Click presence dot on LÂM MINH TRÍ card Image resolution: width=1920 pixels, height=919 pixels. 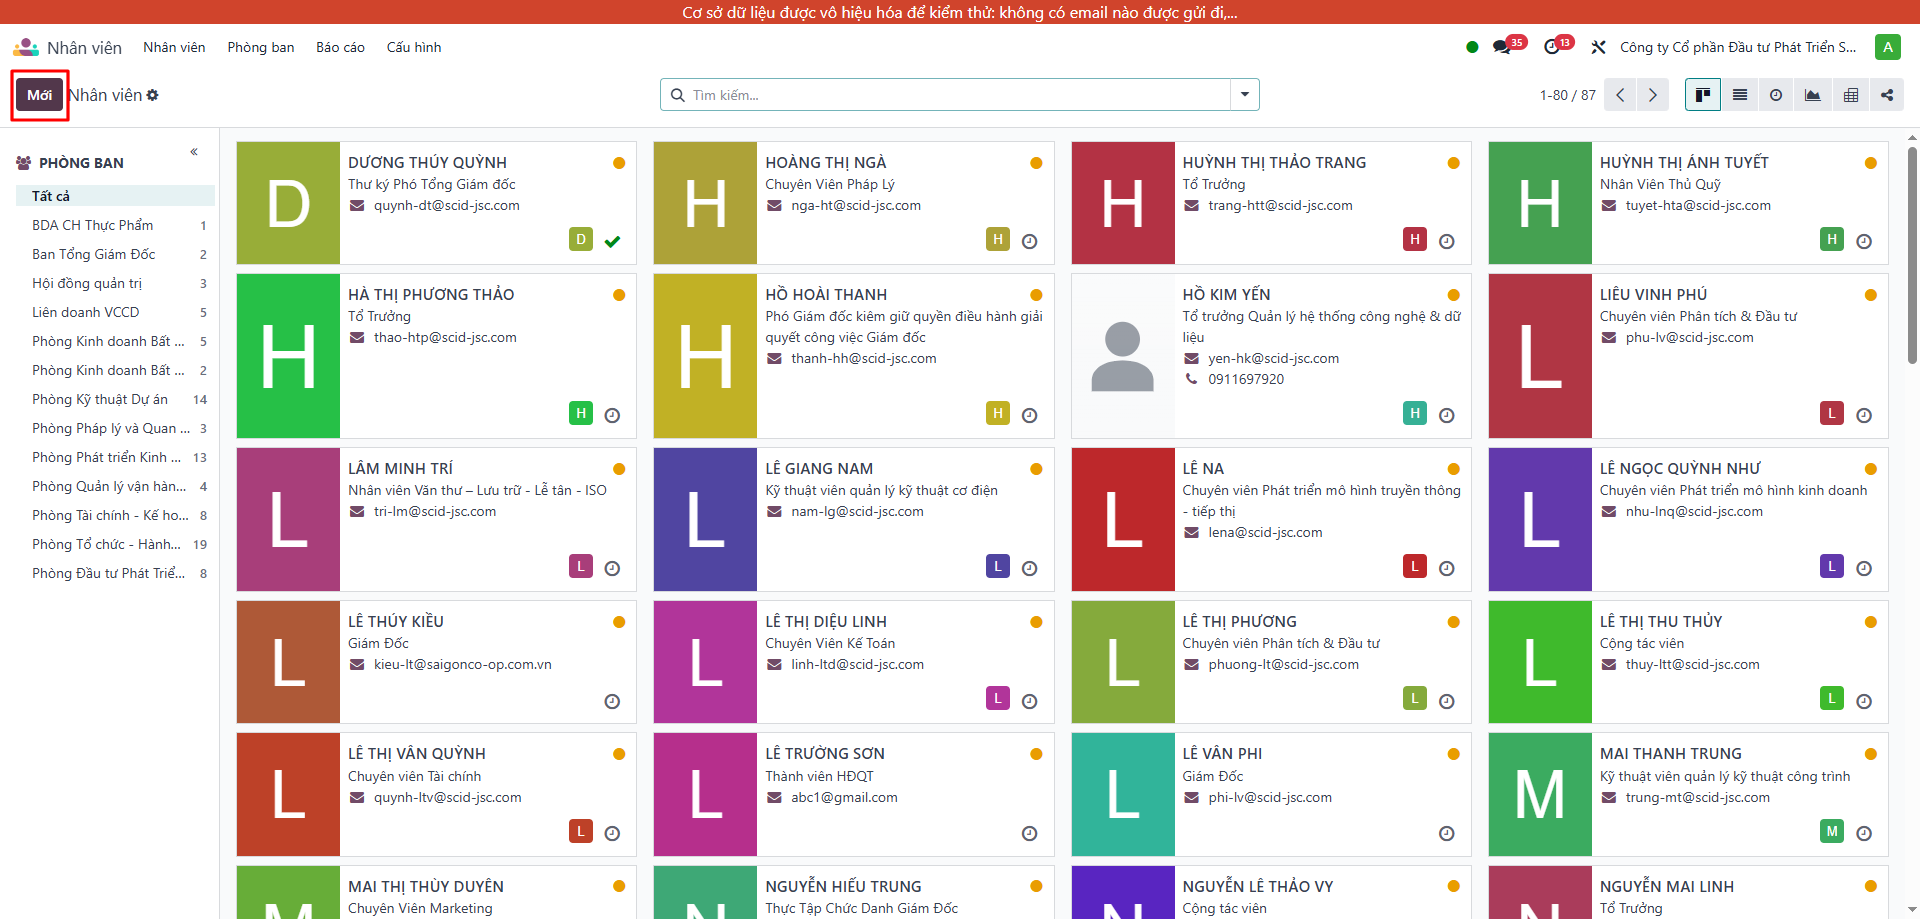pos(619,469)
